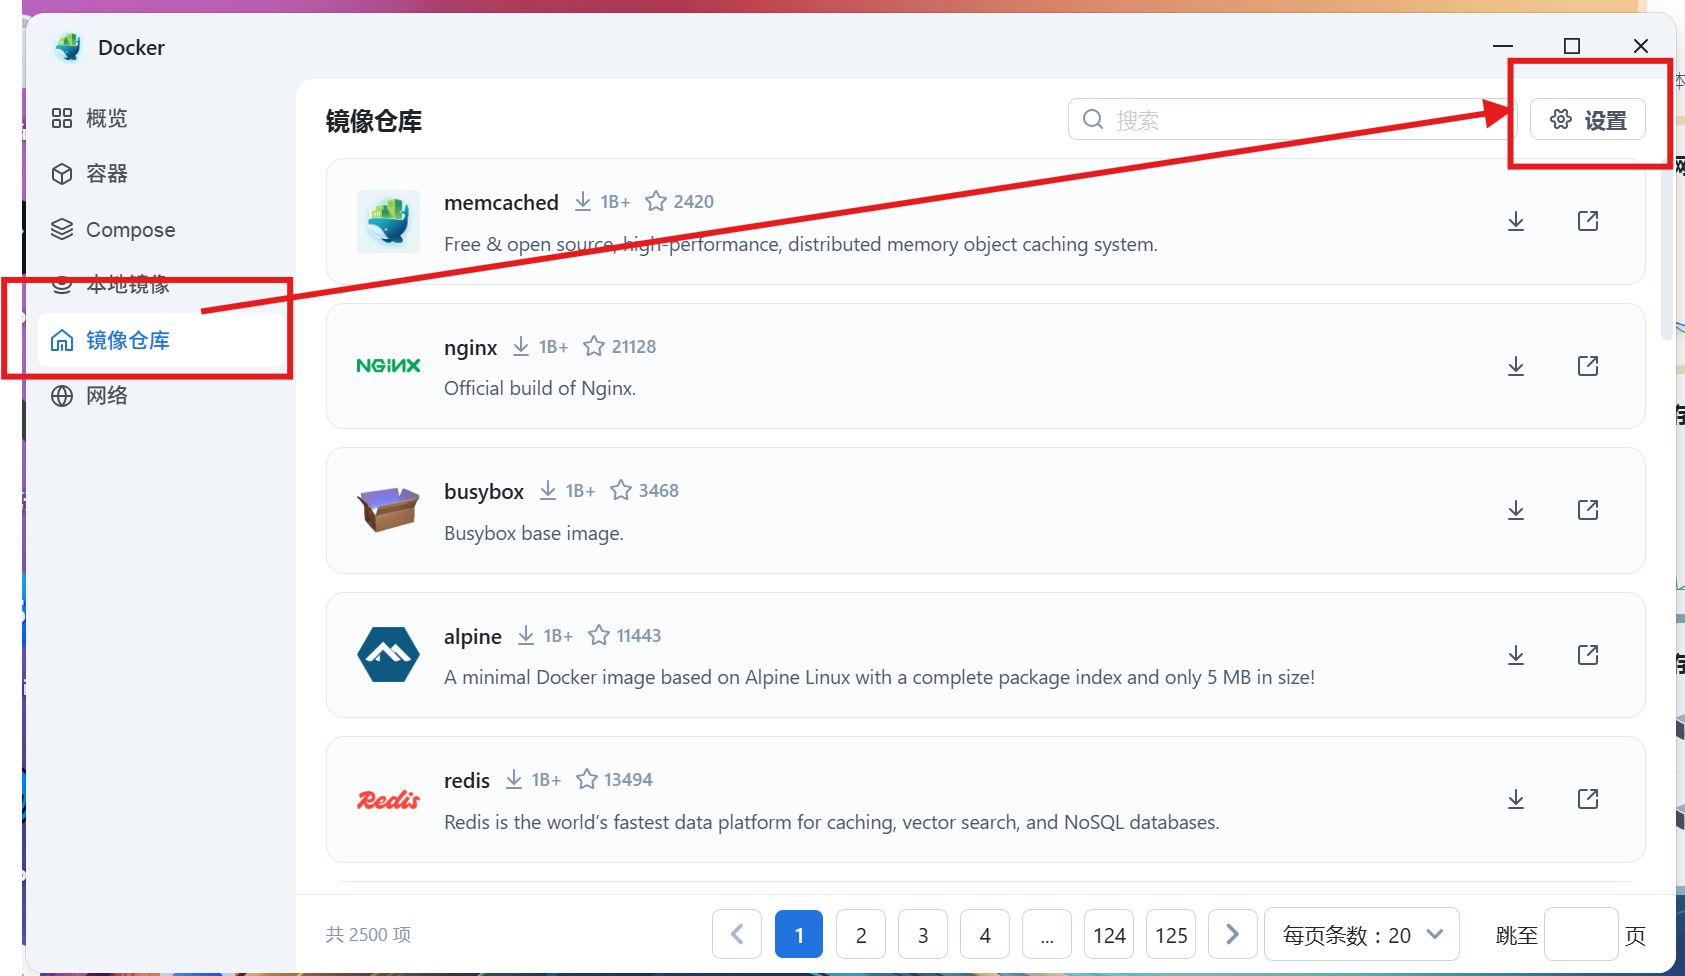This screenshot has width=1685, height=976.
Task: Open memcached details in external link
Action: pos(1587,221)
